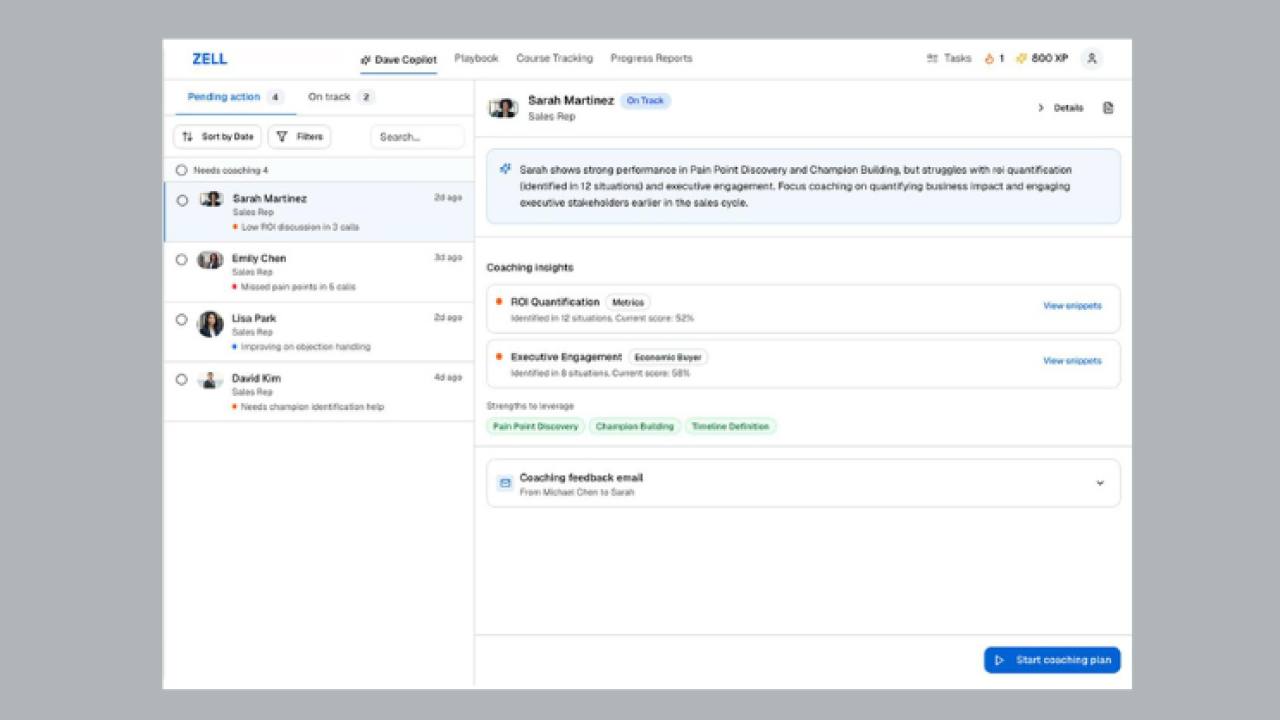This screenshot has height=720, width=1280.
Task: Open the user profile icon
Action: [x=1092, y=59]
